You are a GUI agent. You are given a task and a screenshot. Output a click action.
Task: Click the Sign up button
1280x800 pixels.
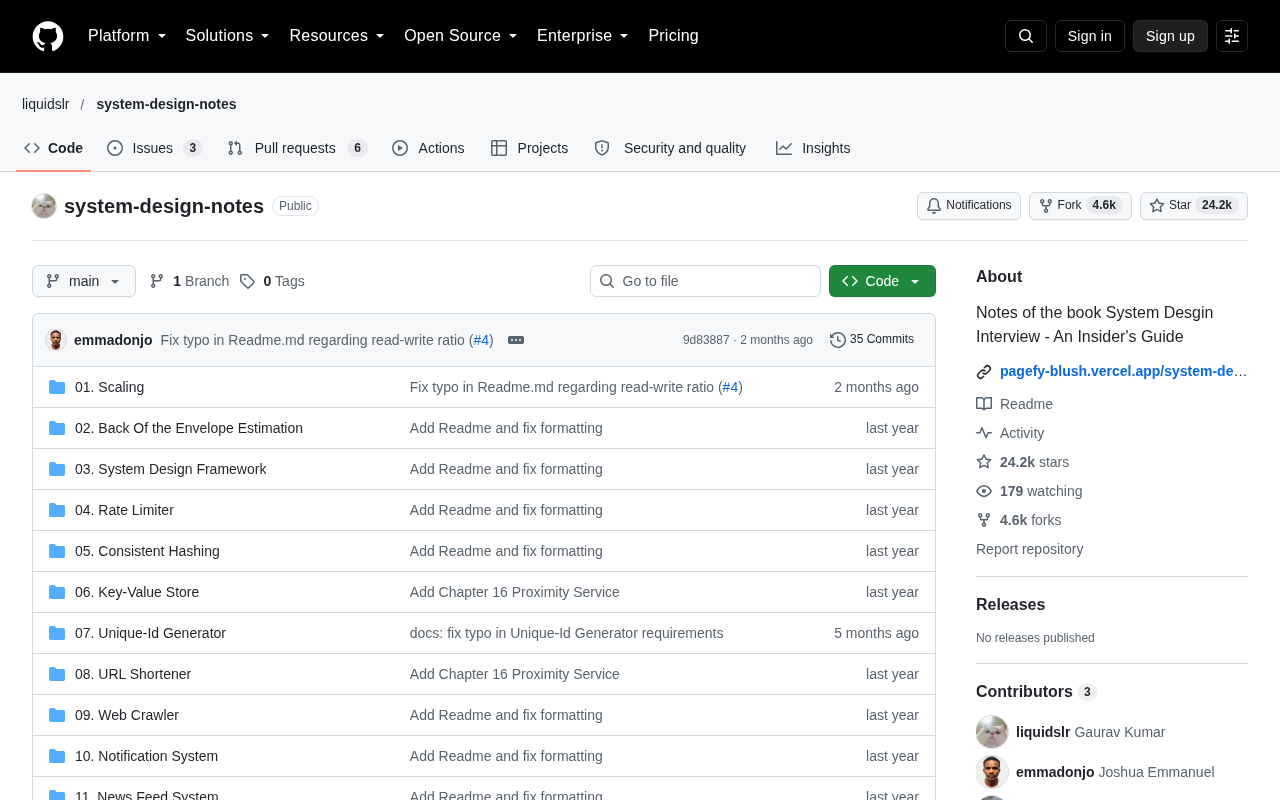(1170, 36)
